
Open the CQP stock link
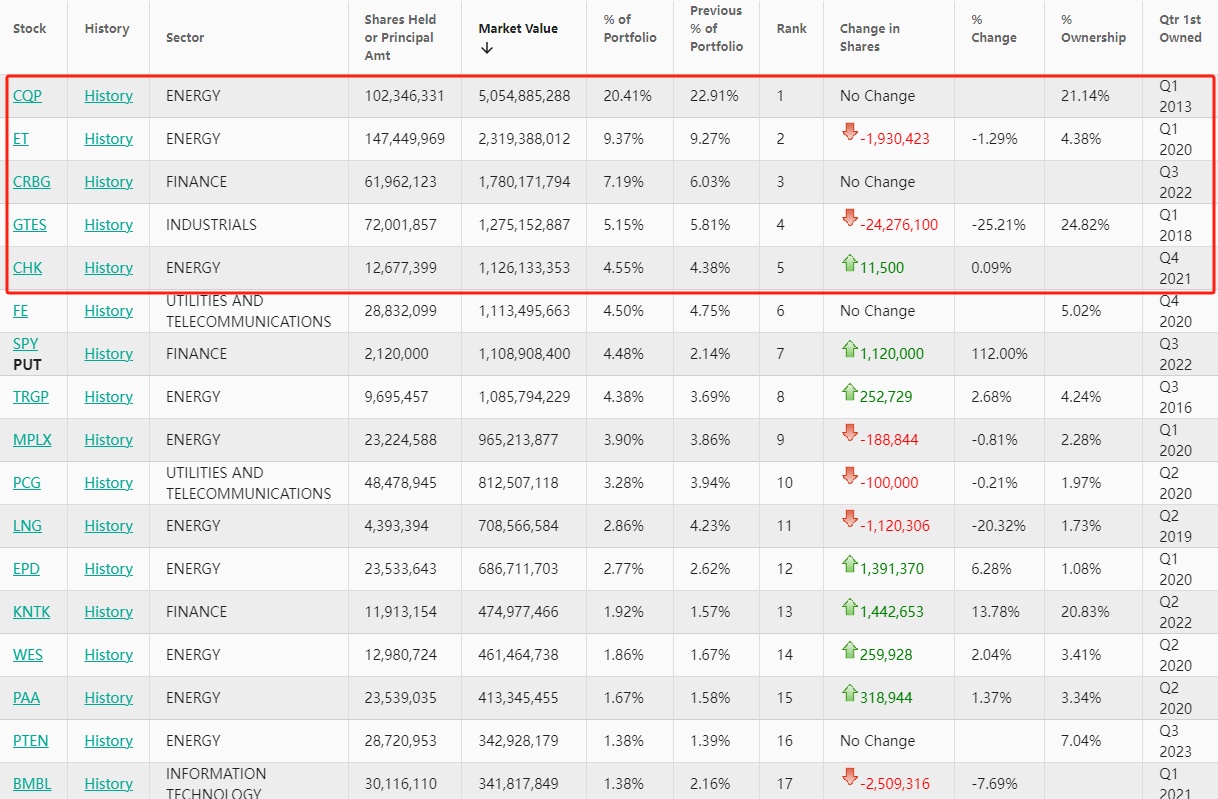coord(27,96)
